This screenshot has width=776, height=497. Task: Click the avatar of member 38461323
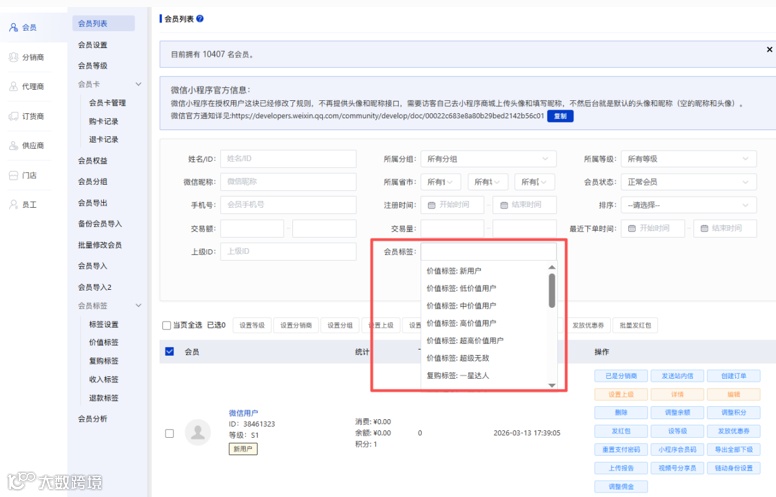point(197,433)
